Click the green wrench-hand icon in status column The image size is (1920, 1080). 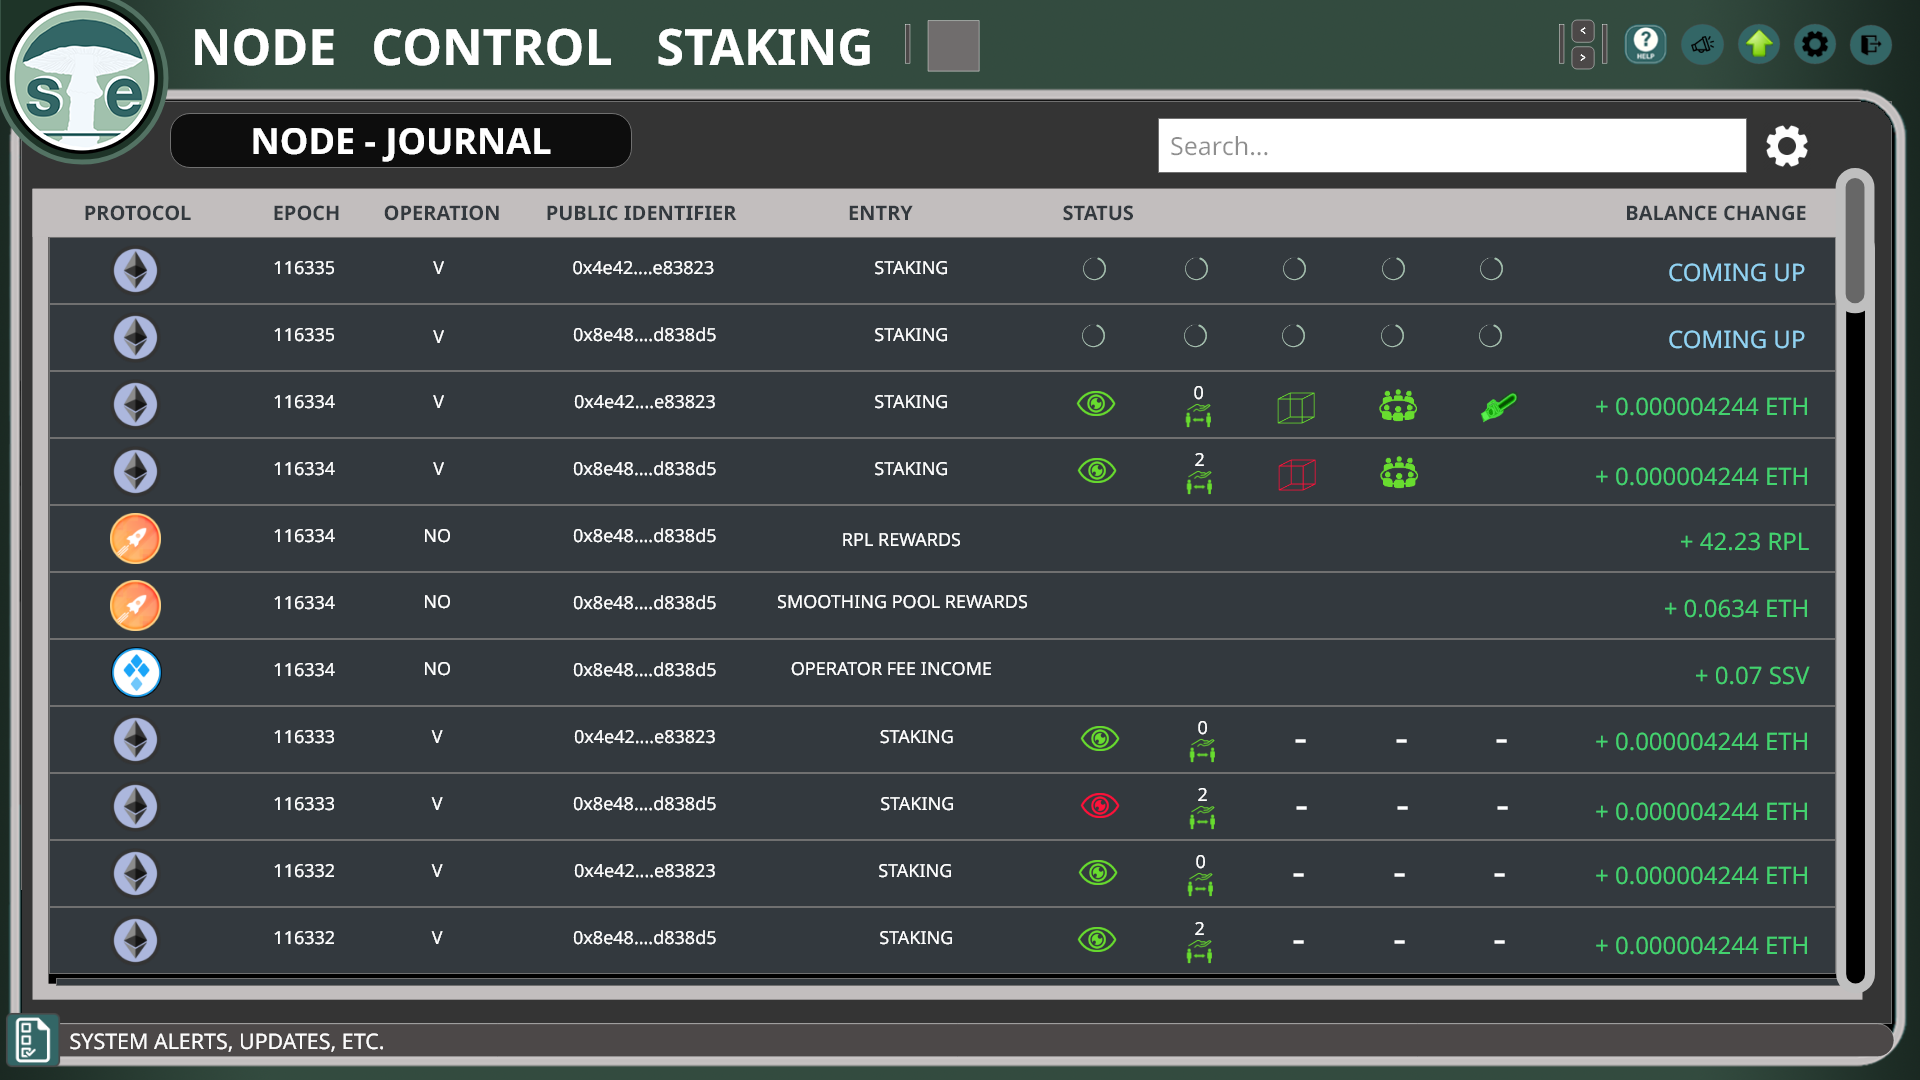pyautogui.click(x=1498, y=407)
